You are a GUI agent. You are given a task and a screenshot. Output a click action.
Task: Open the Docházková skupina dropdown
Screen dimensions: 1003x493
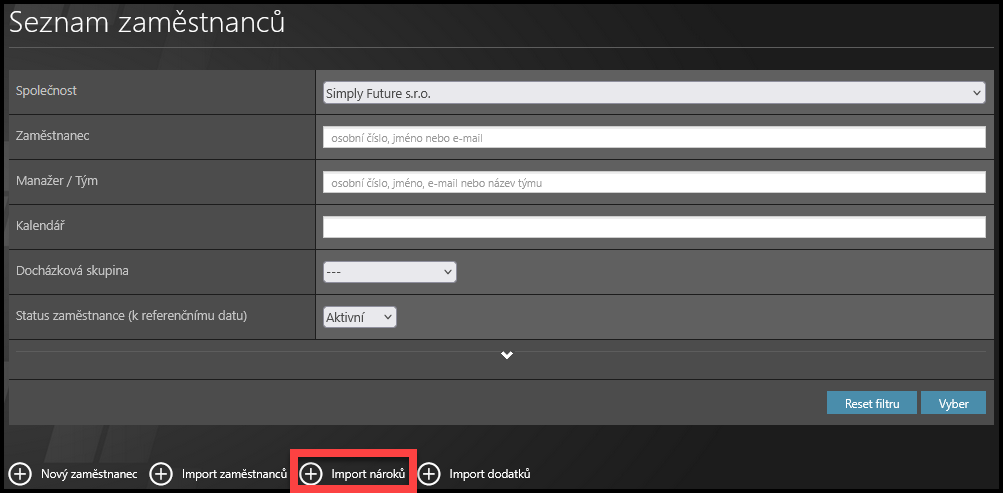(x=390, y=272)
